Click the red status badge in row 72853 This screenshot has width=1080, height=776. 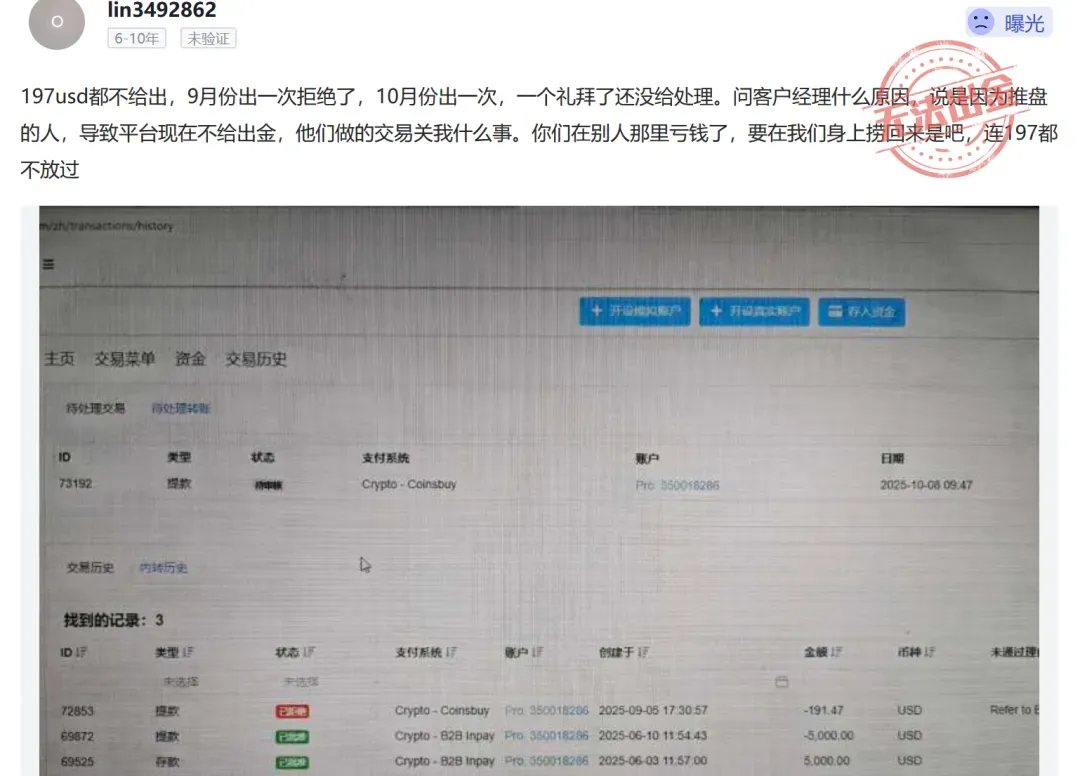[x=292, y=711]
